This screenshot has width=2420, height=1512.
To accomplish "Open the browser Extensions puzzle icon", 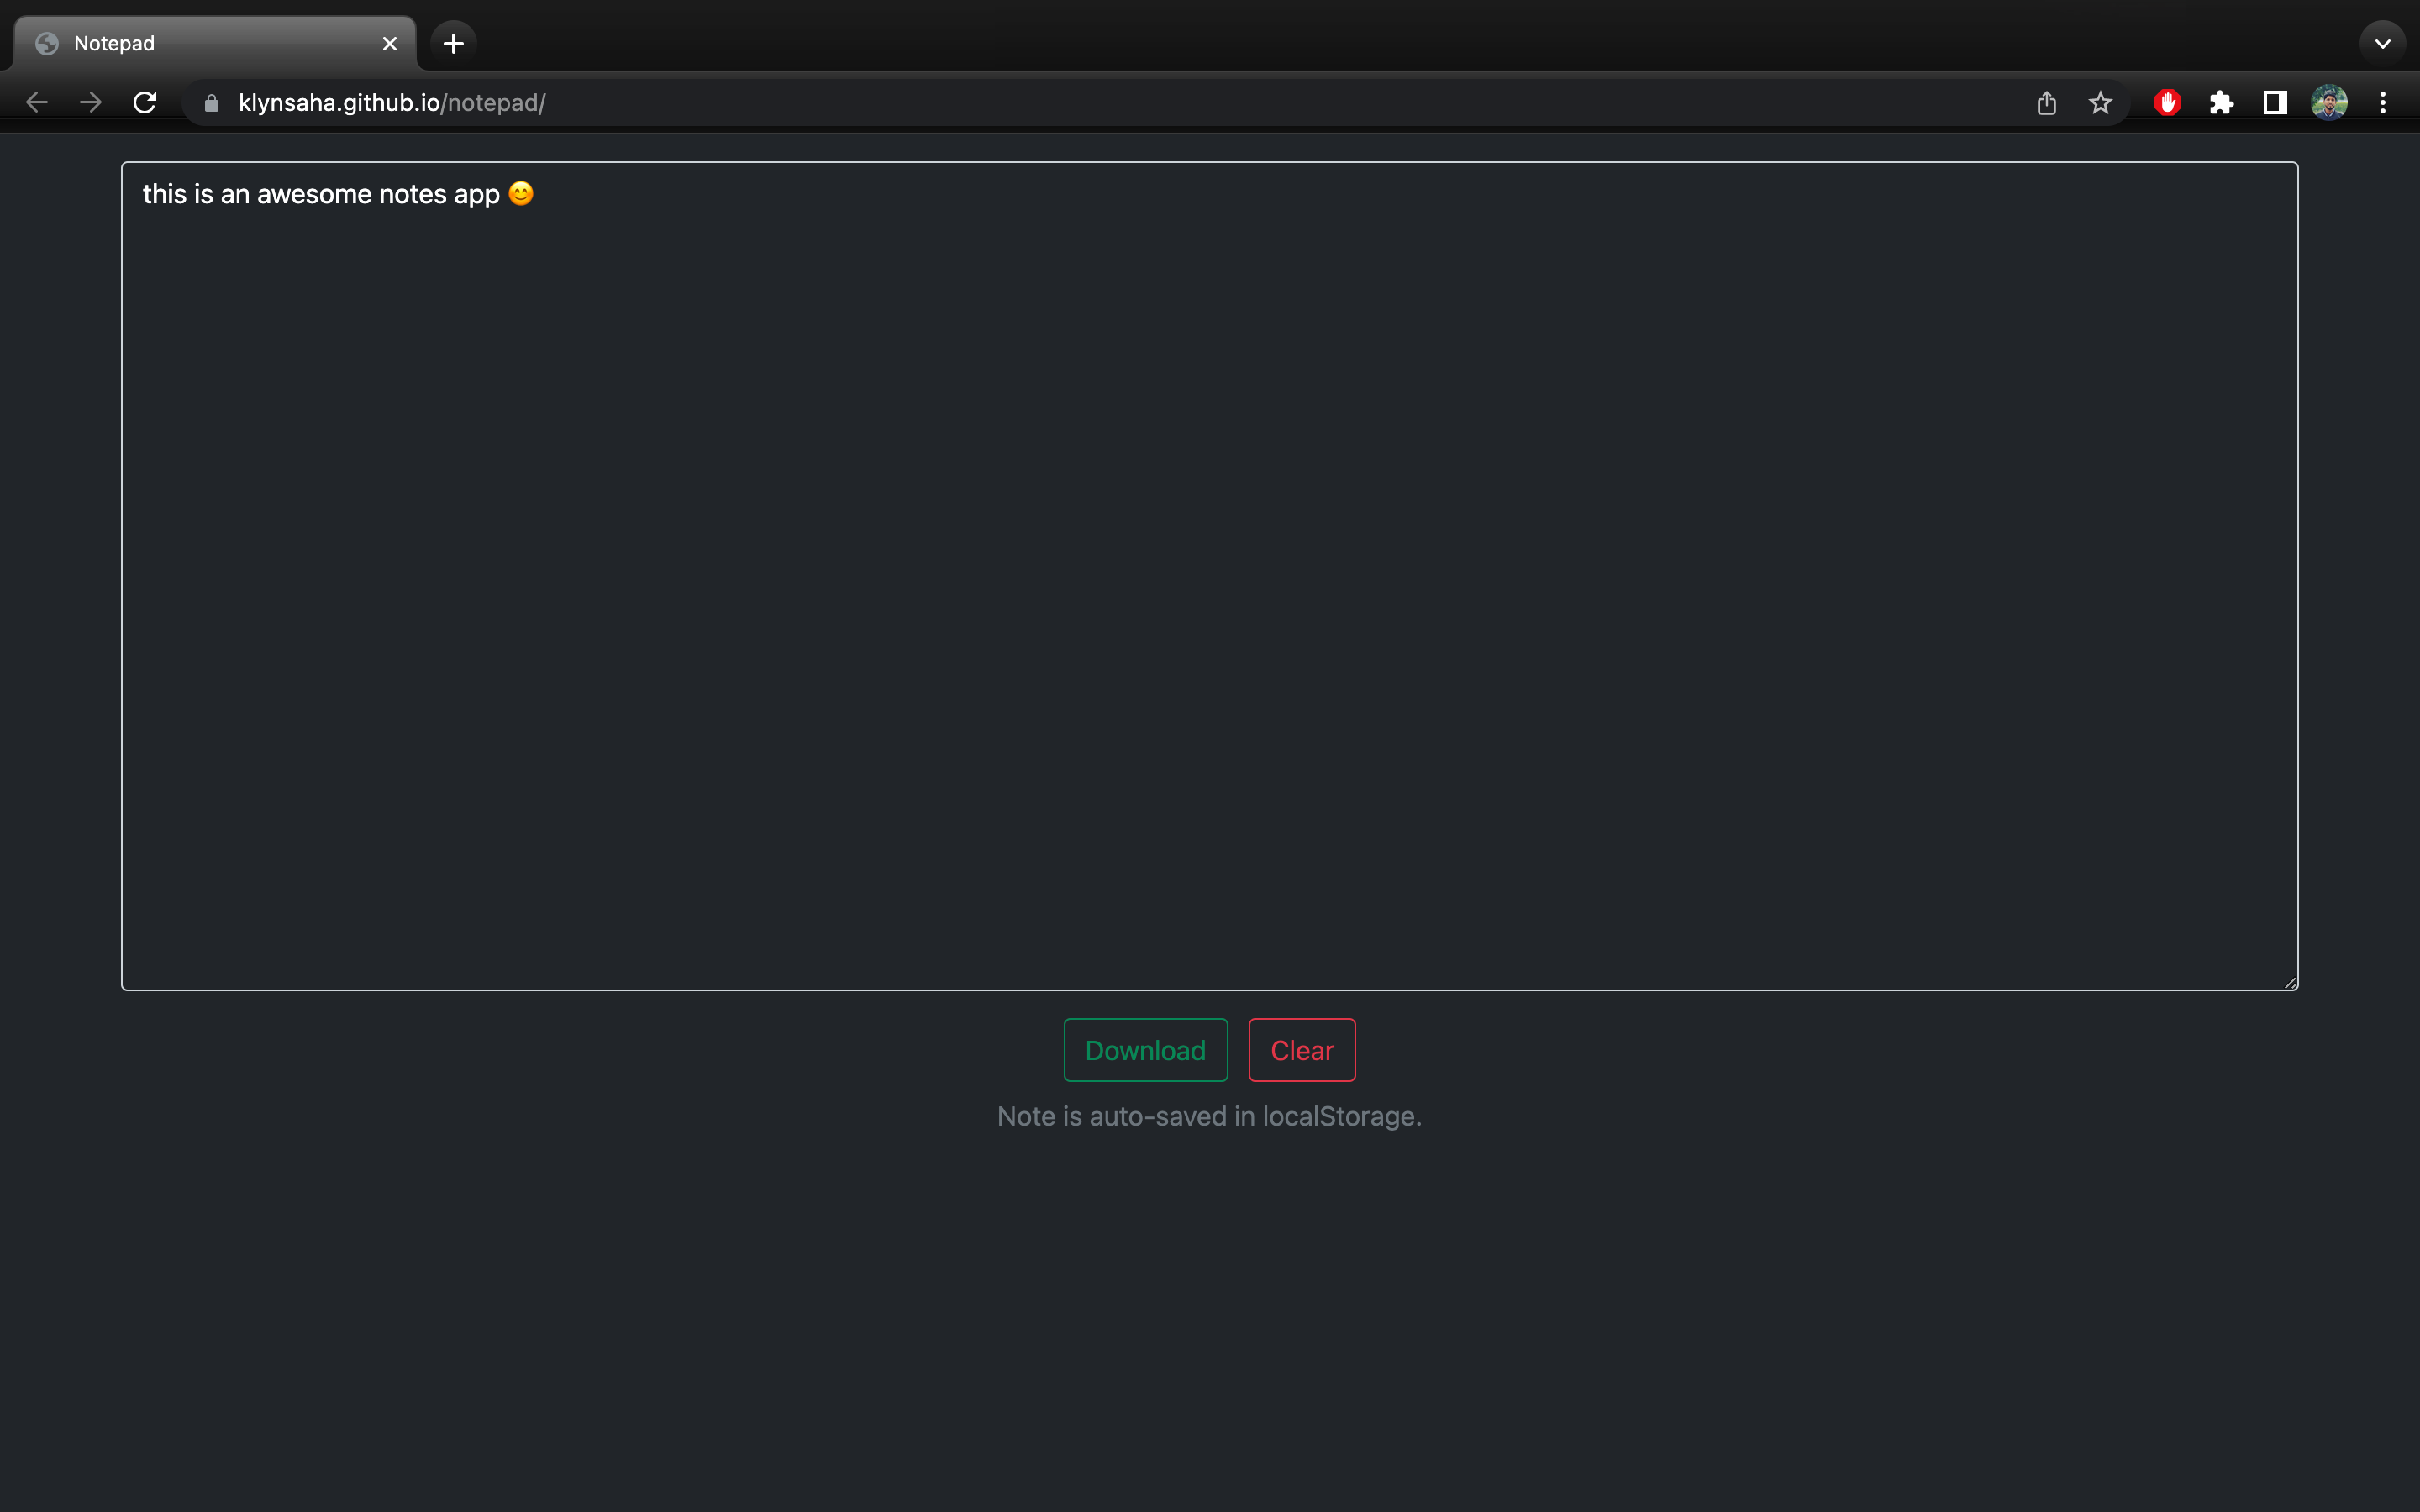I will tap(2222, 102).
